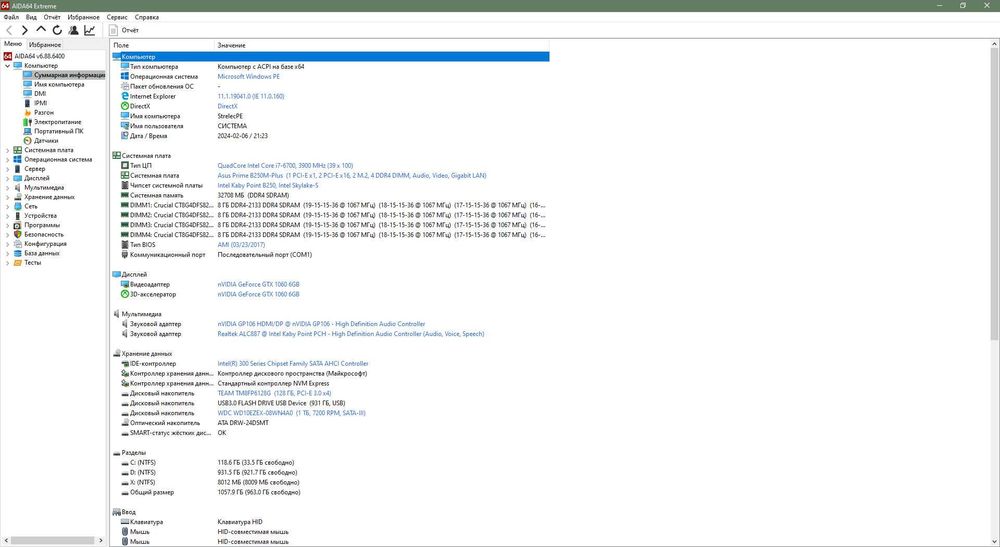Expand the Дисплей tree node
Screen dimensions: 1000x547
click(x=7, y=178)
